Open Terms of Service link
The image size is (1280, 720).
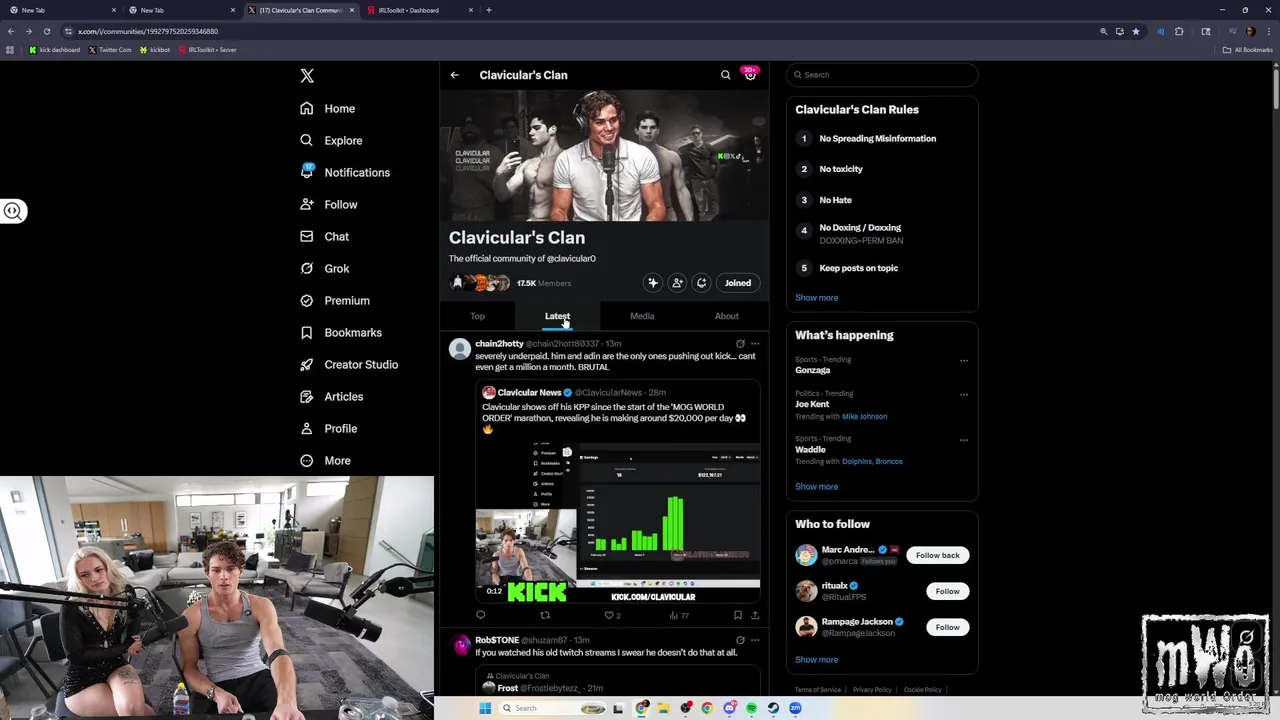point(818,690)
